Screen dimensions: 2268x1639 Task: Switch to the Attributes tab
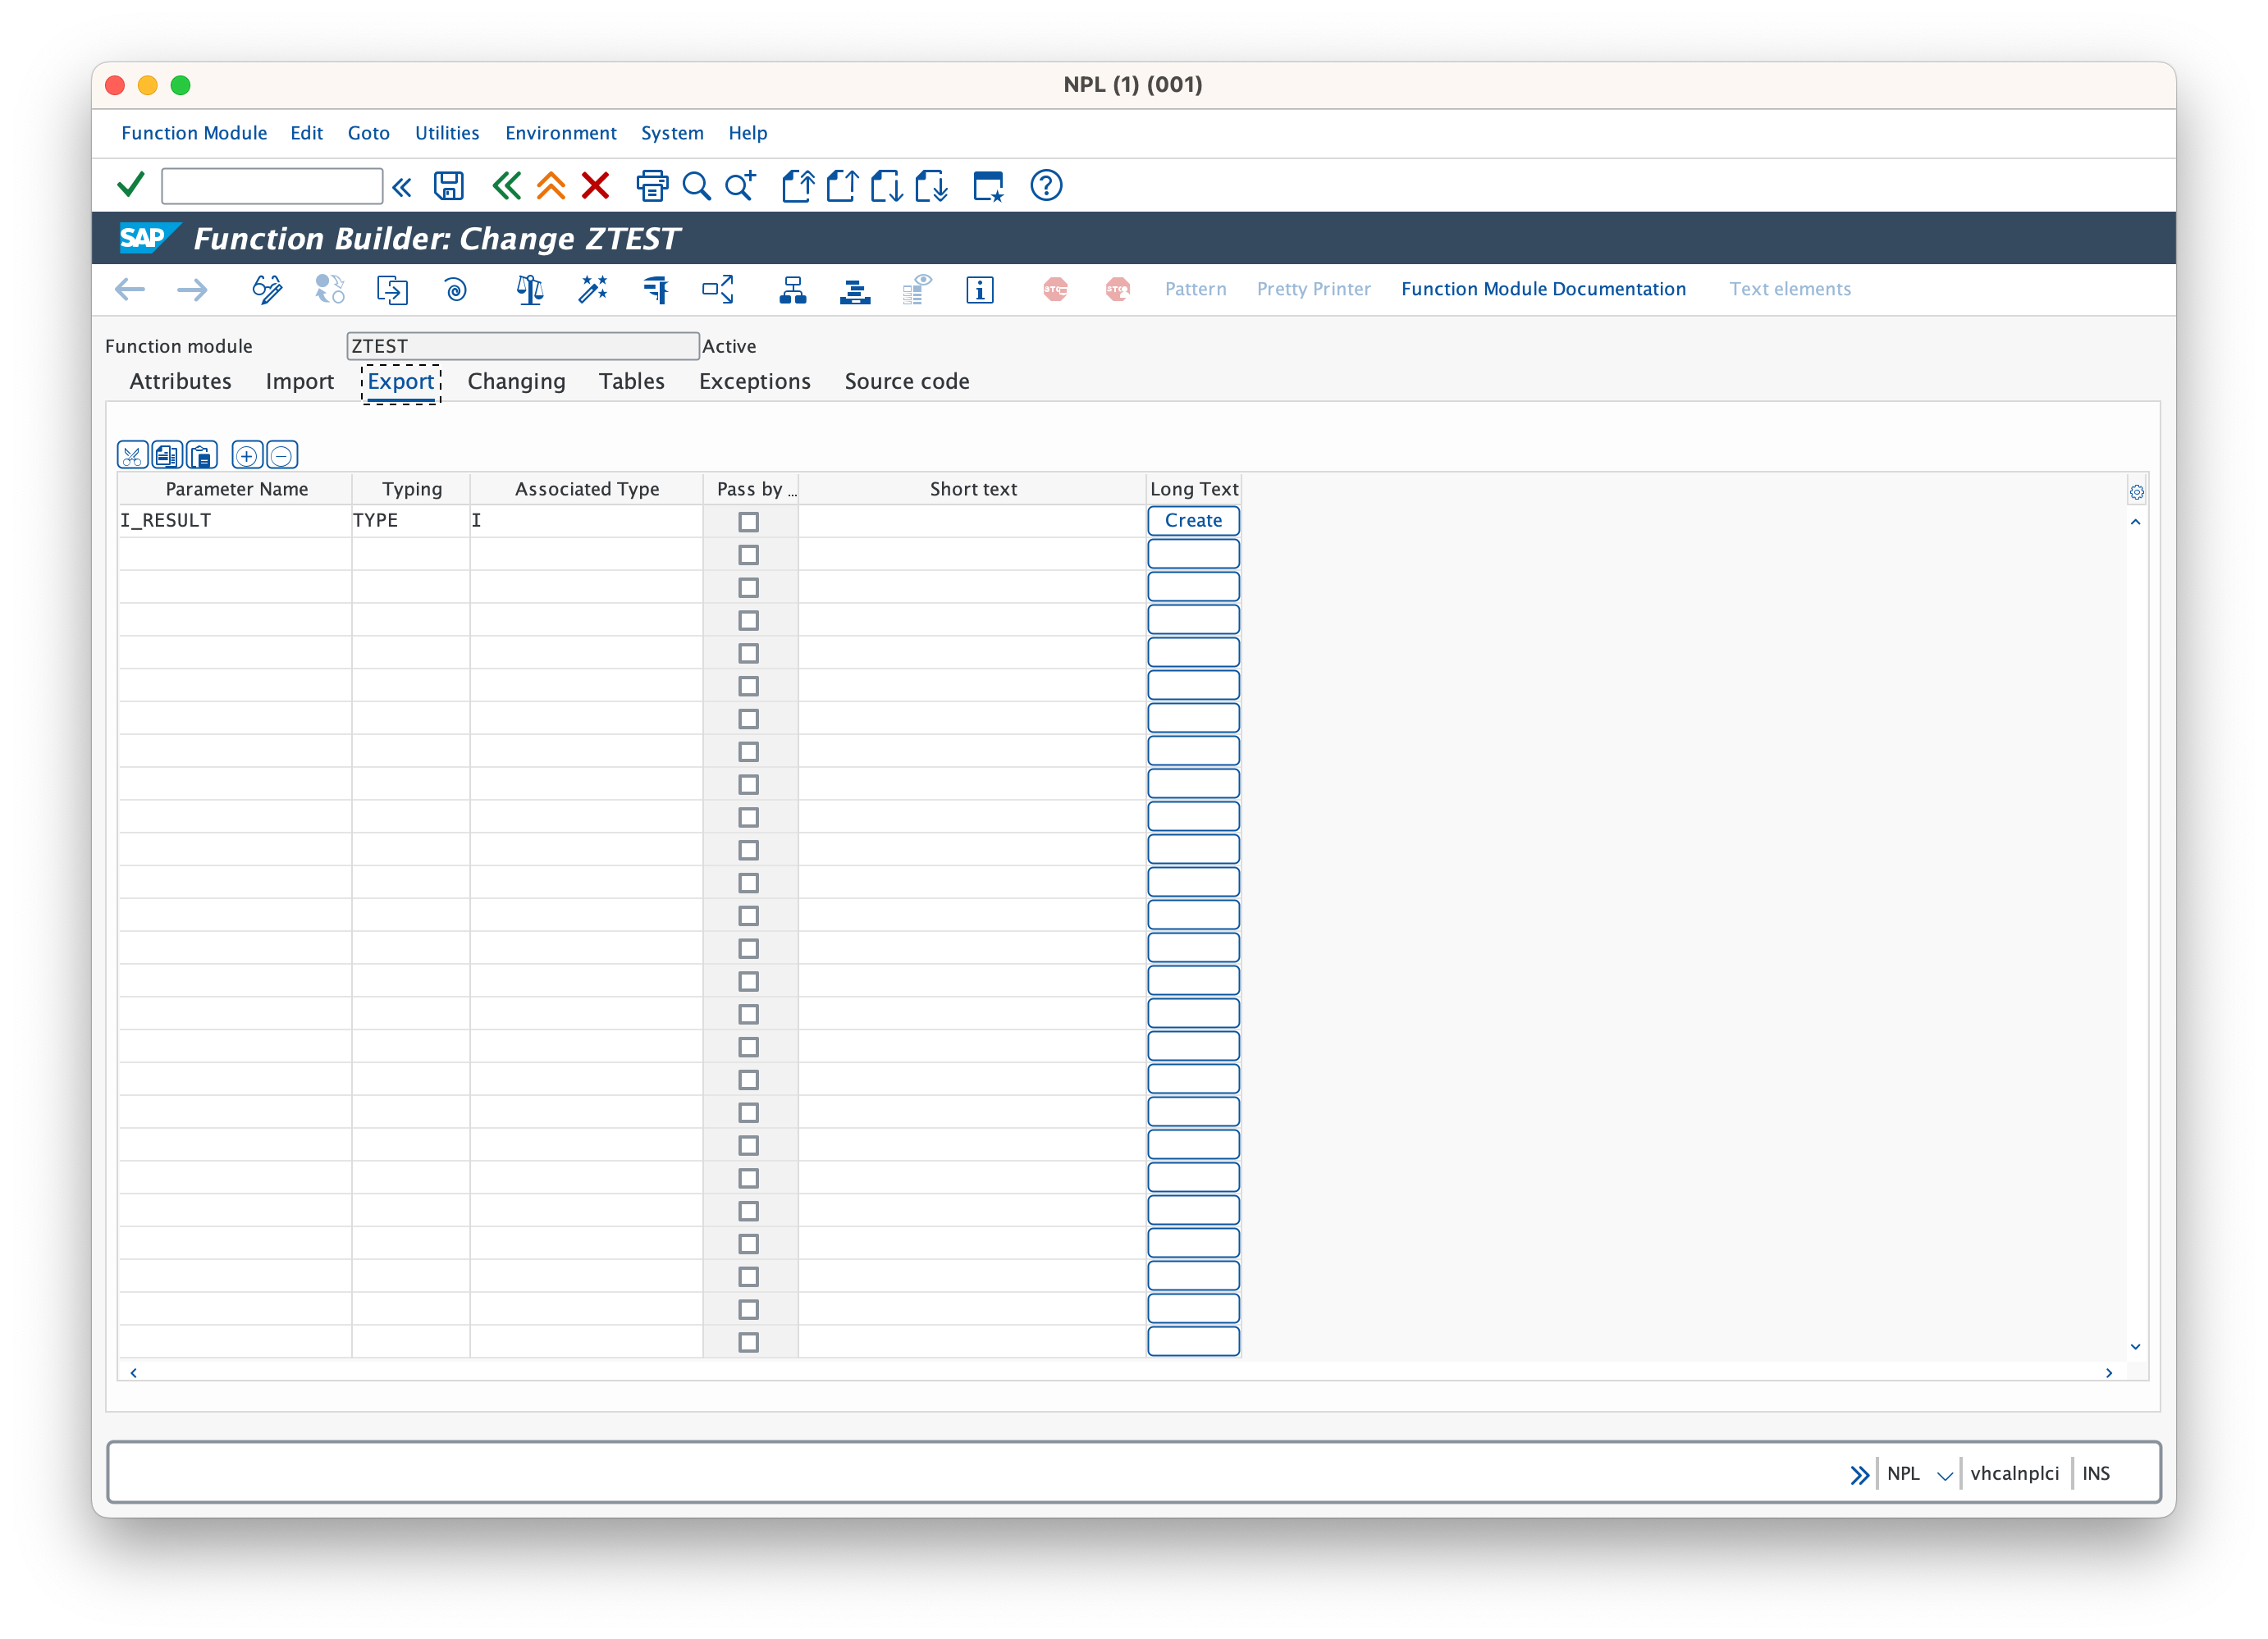coord(180,381)
